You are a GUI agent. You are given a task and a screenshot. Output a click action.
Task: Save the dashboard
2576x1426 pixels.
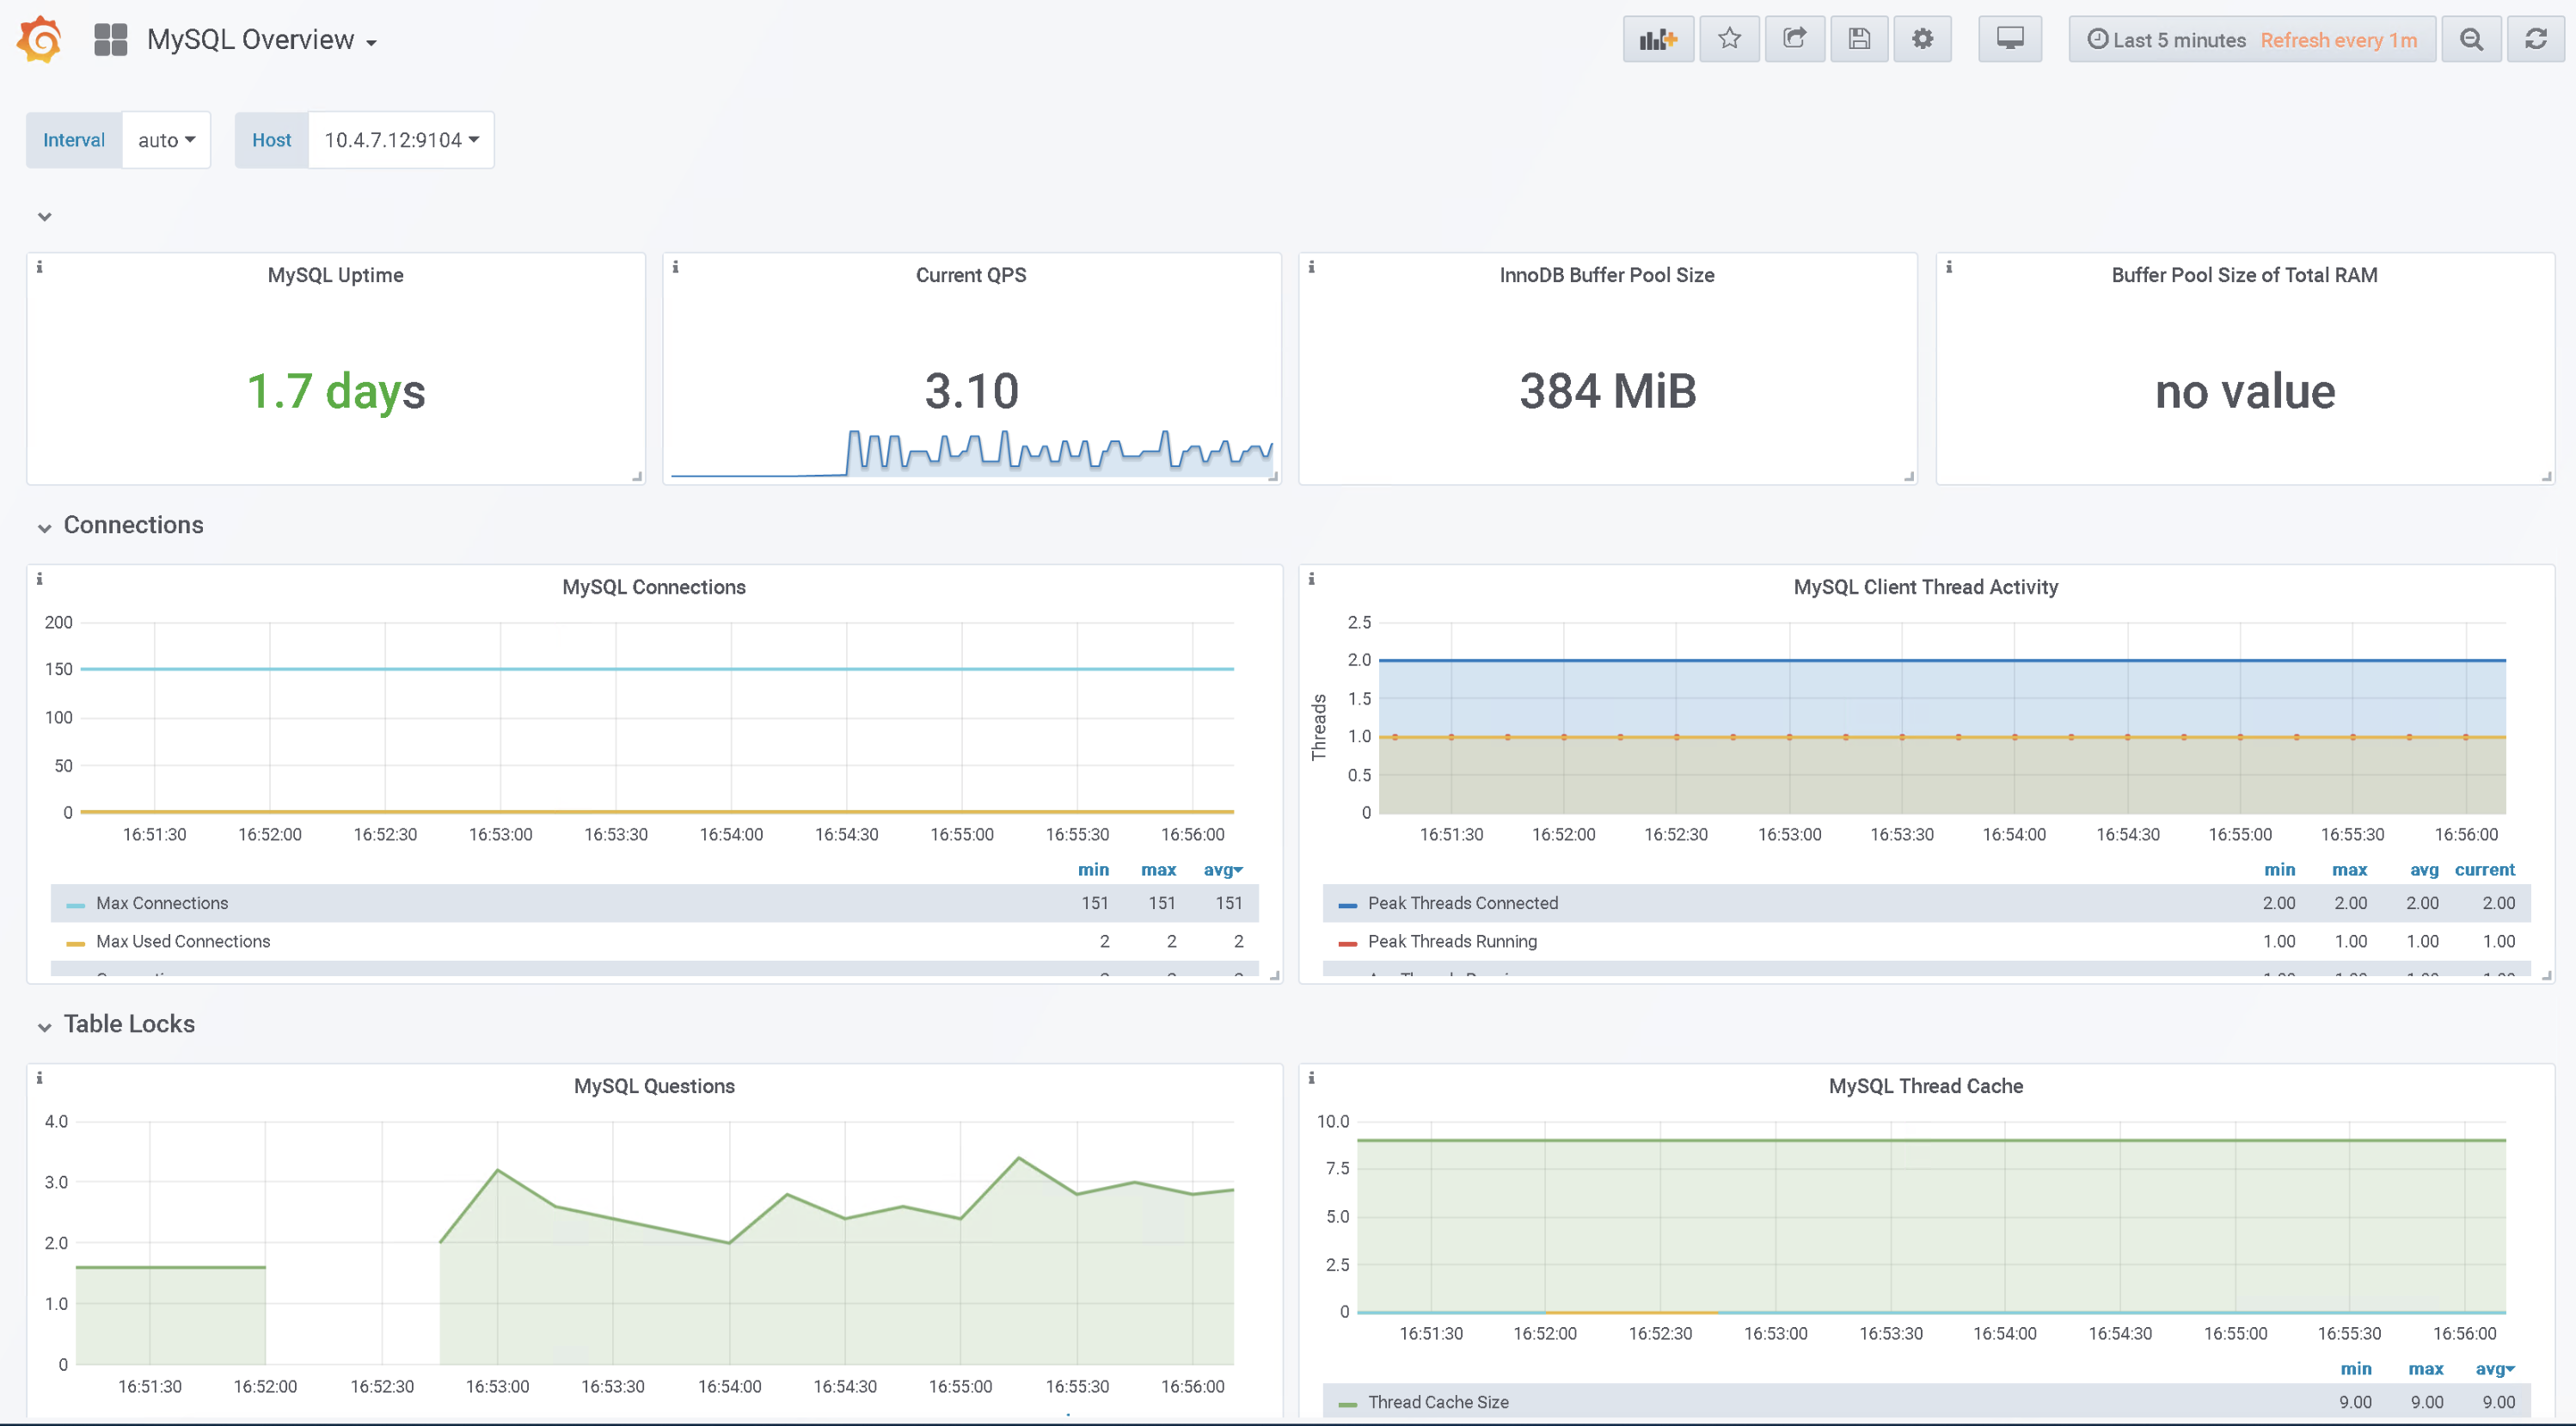[1859, 40]
